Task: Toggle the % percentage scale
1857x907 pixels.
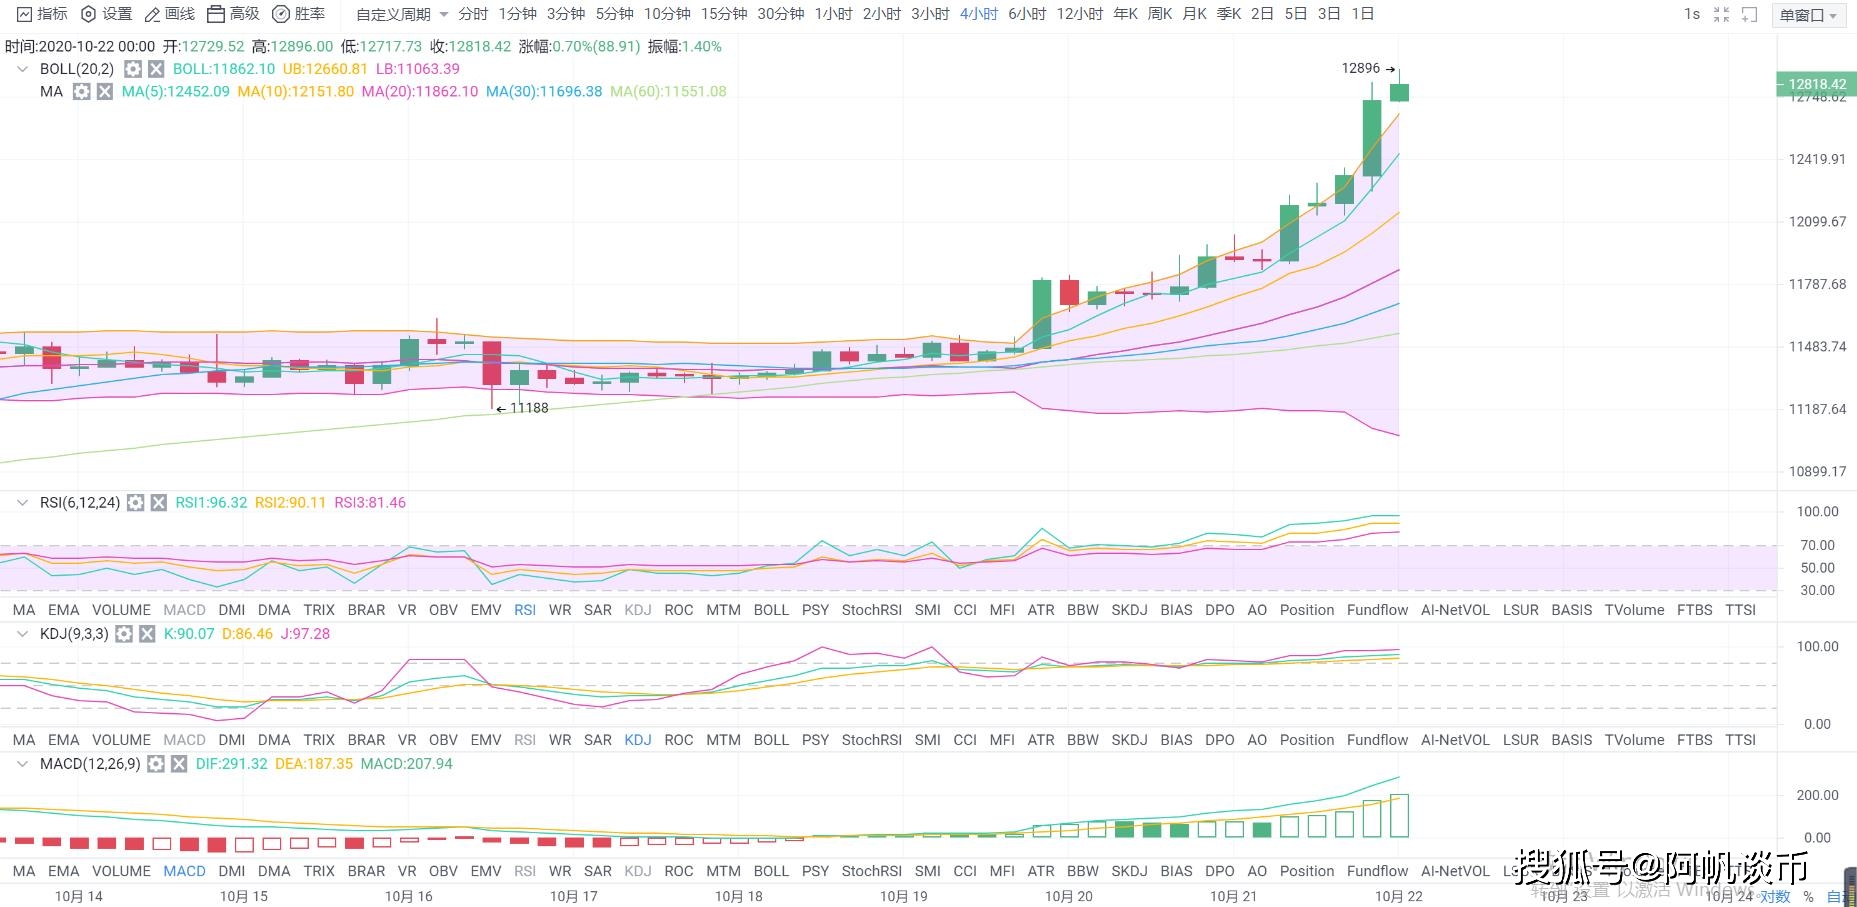Action: (1808, 897)
